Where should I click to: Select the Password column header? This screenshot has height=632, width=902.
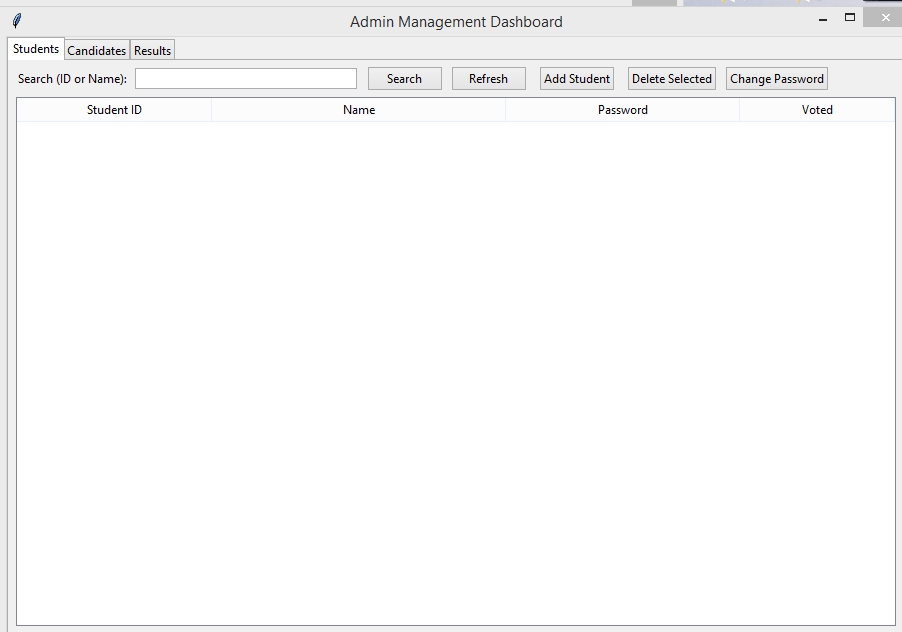pyautogui.click(x=623, y=110)
